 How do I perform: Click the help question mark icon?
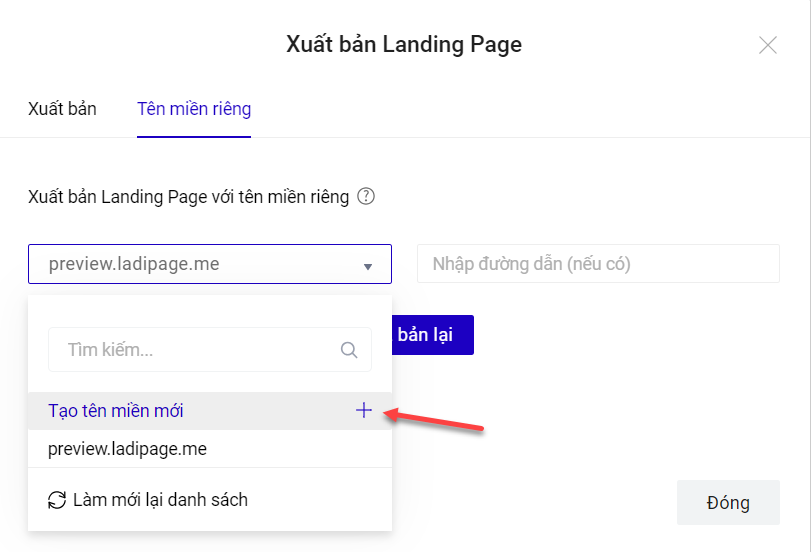(x=366, y=197)
